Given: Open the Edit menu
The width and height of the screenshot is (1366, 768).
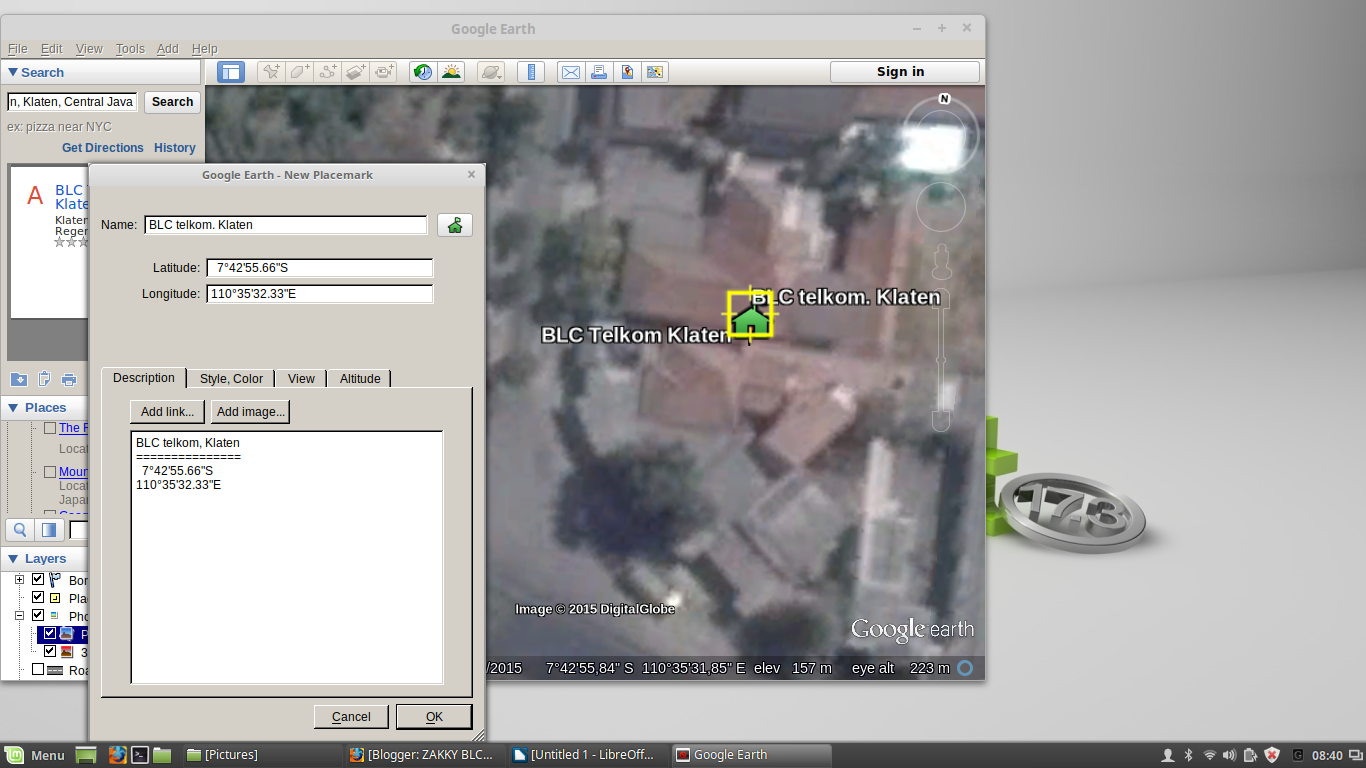Looking at the screenshot, I should pyautogui.click(x=52, y=48).
